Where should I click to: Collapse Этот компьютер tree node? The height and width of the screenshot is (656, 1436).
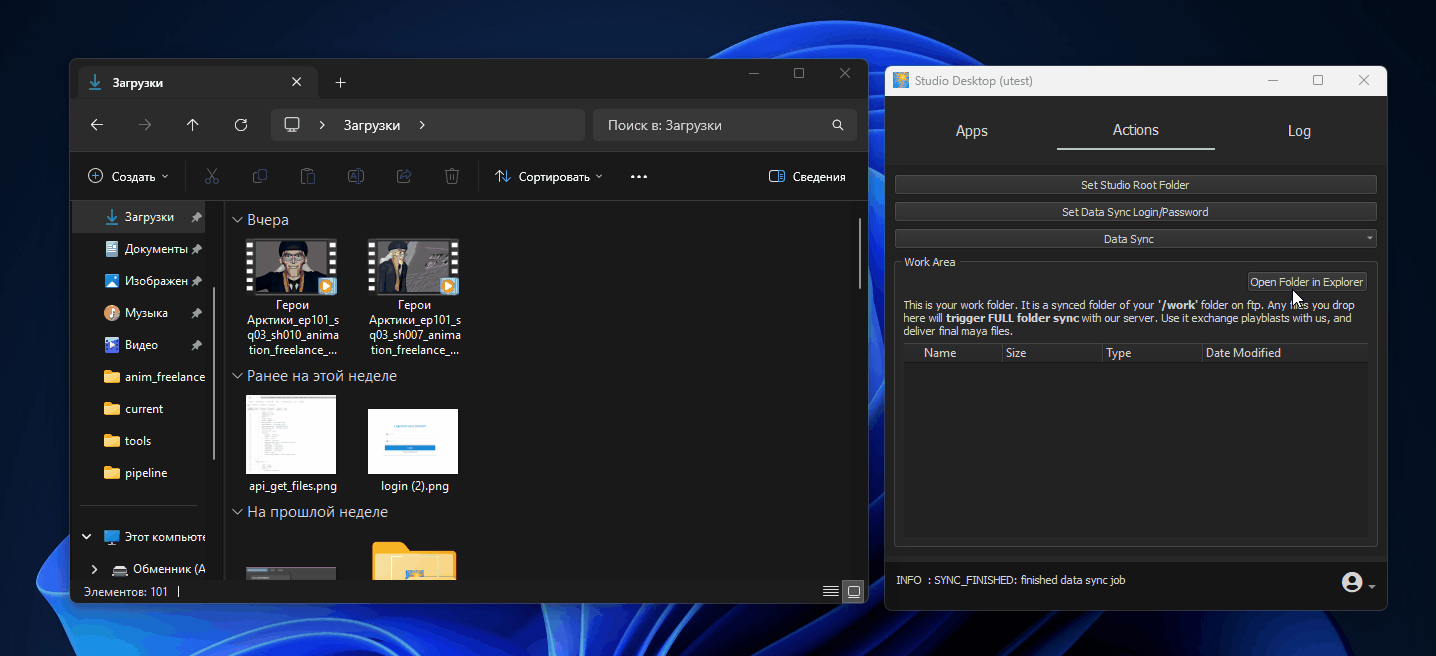click(x=87, y=537)
